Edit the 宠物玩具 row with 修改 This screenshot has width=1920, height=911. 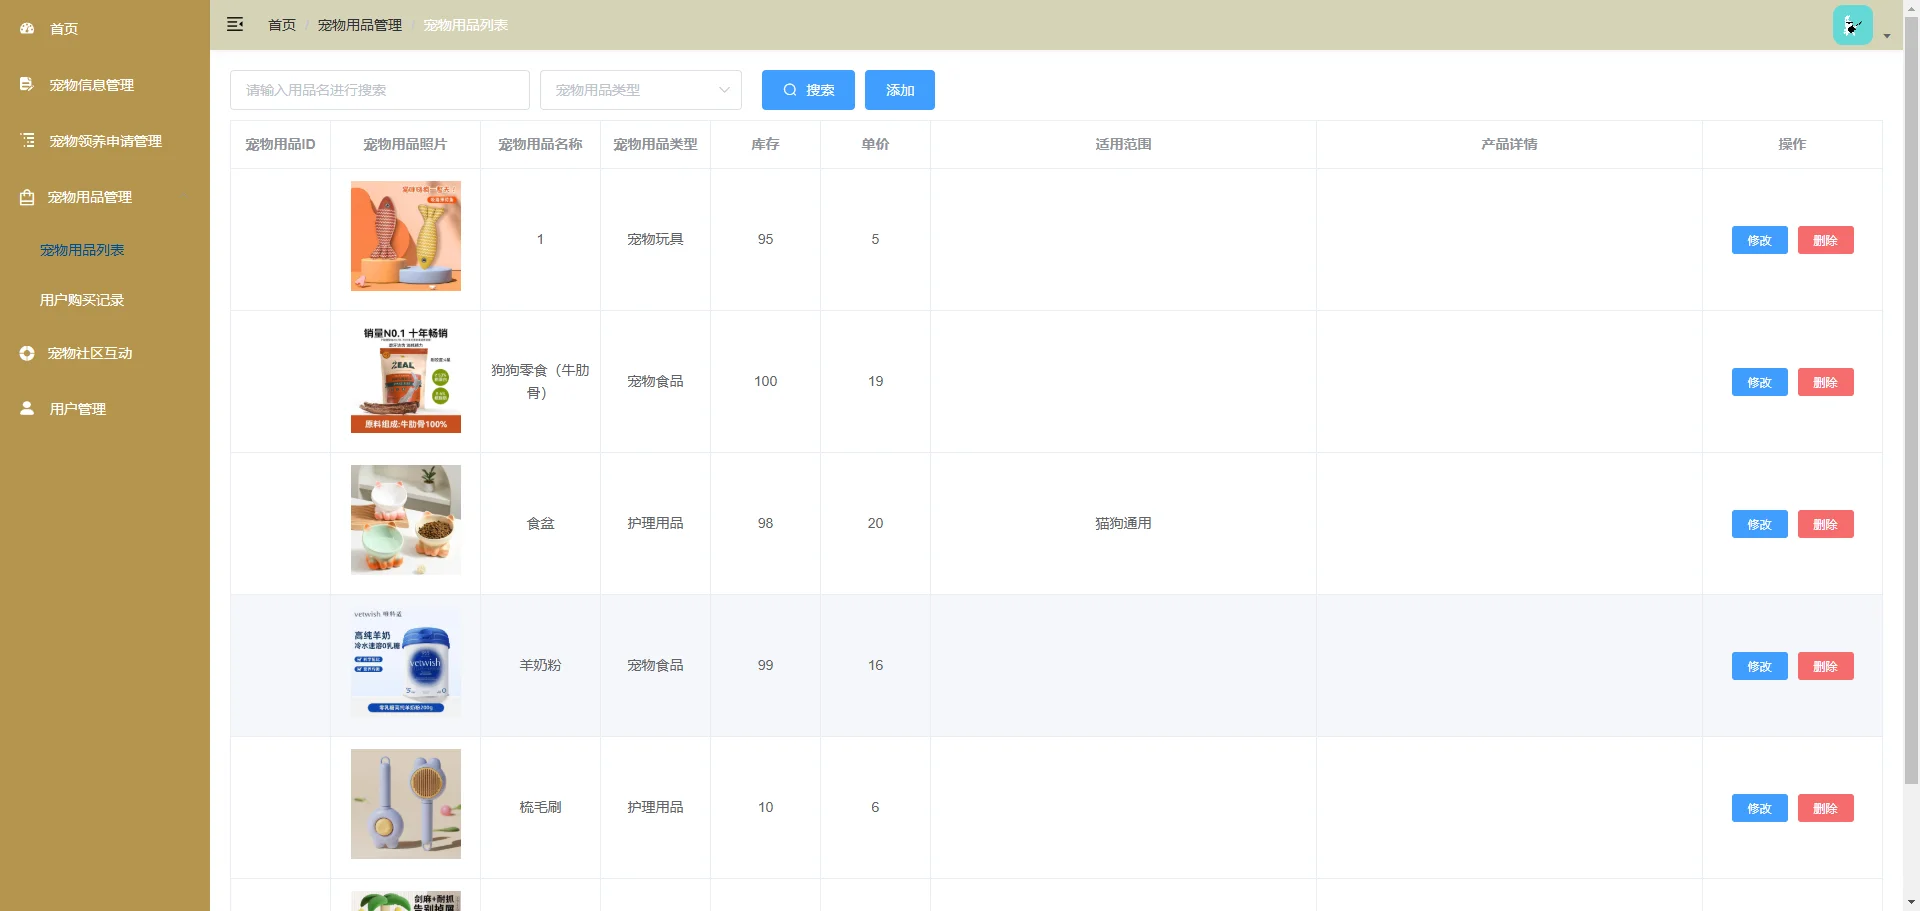1759,240
